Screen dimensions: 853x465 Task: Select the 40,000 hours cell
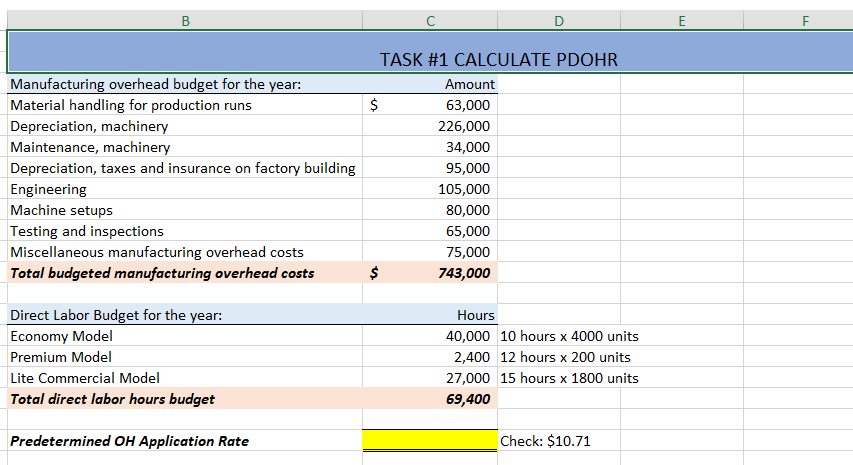pyautogui.click(x=430, y=336)
